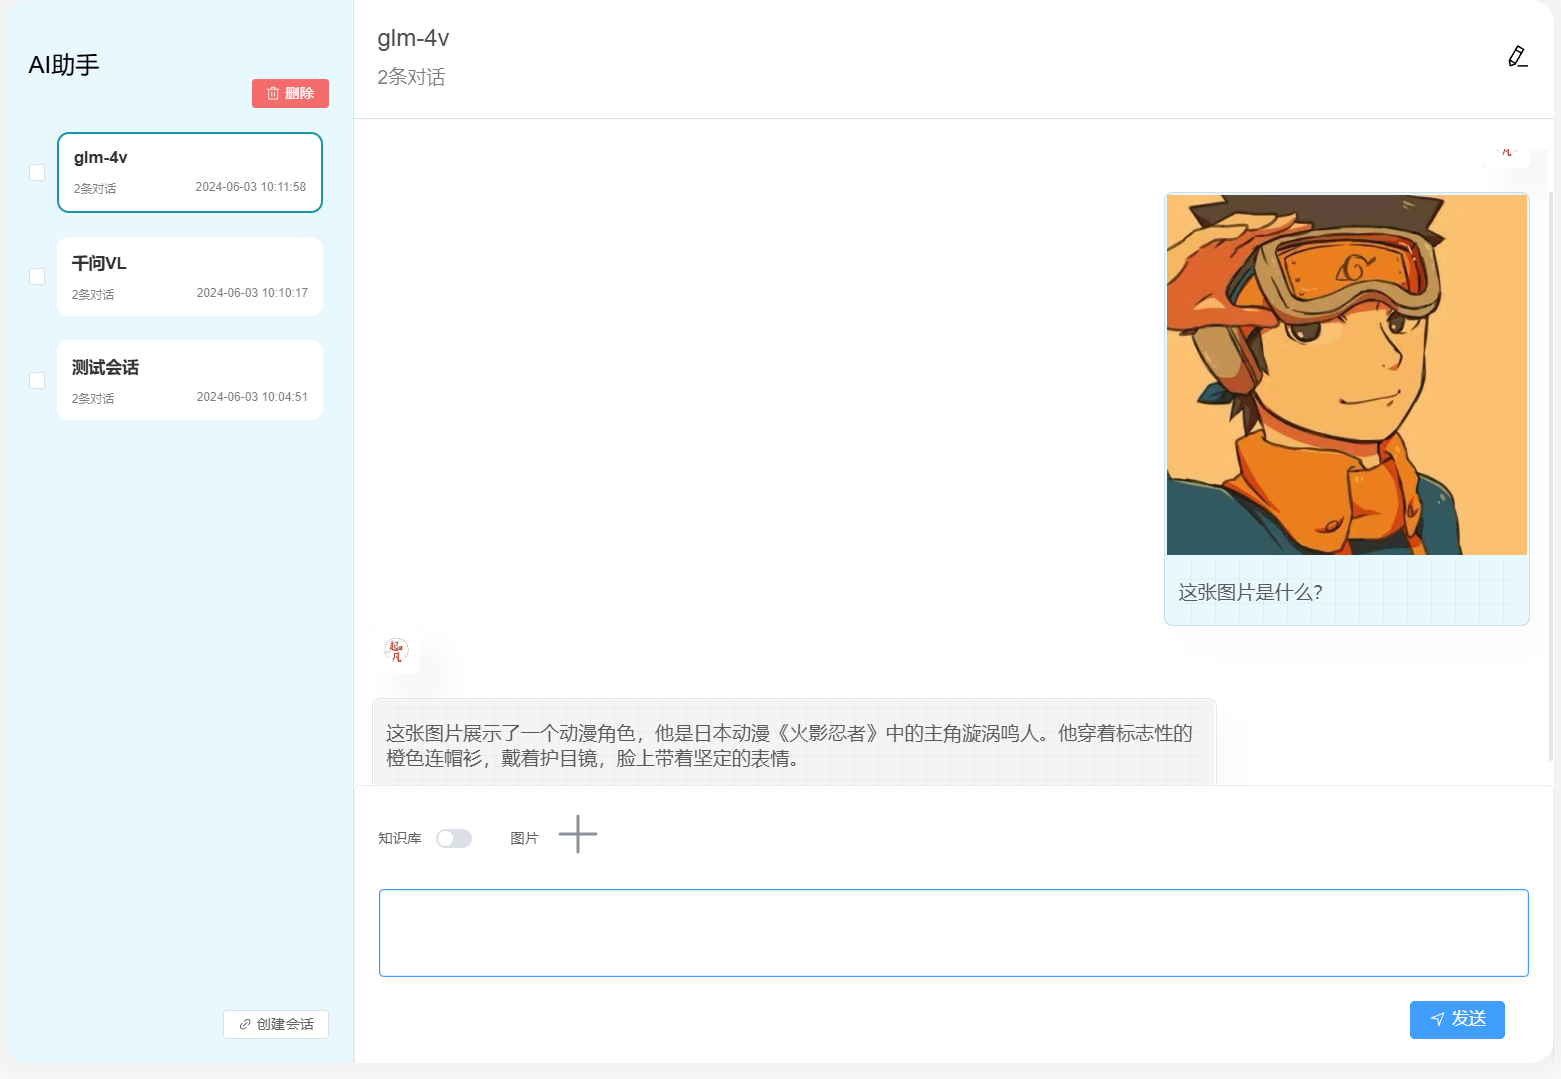Tick the checkbox beside glm-4v conversation
This screenshot has height=1079, width=1561.
[37, 172]
